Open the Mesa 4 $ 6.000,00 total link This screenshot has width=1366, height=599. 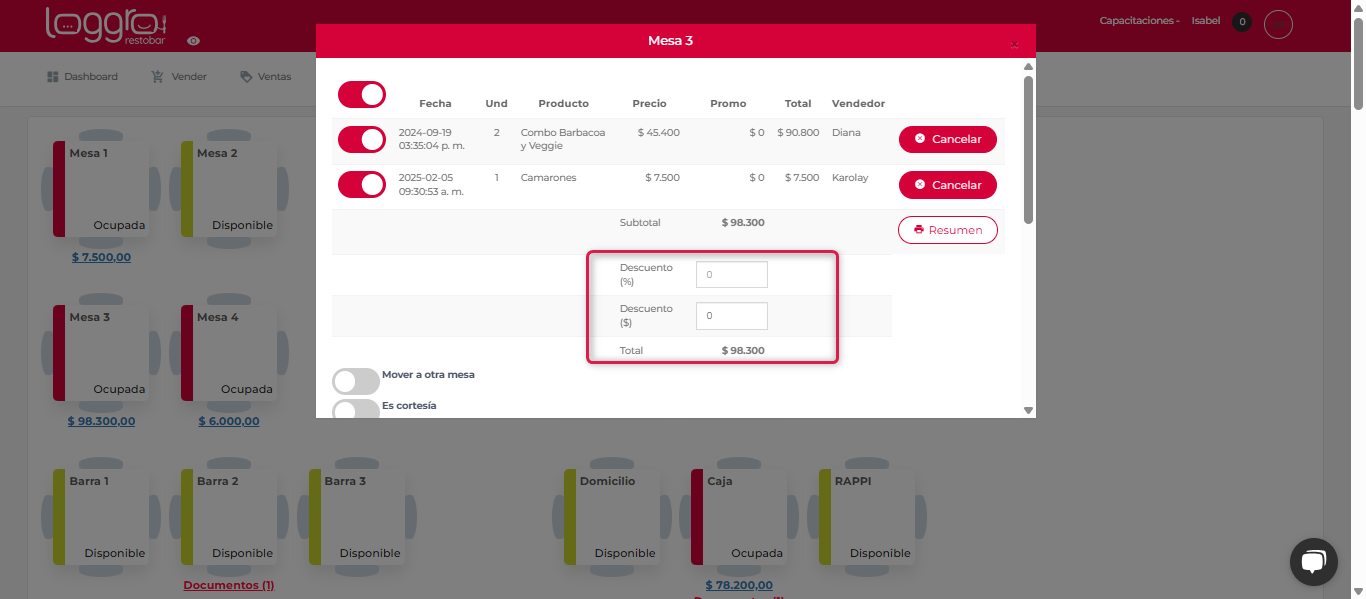coord(228,421)
